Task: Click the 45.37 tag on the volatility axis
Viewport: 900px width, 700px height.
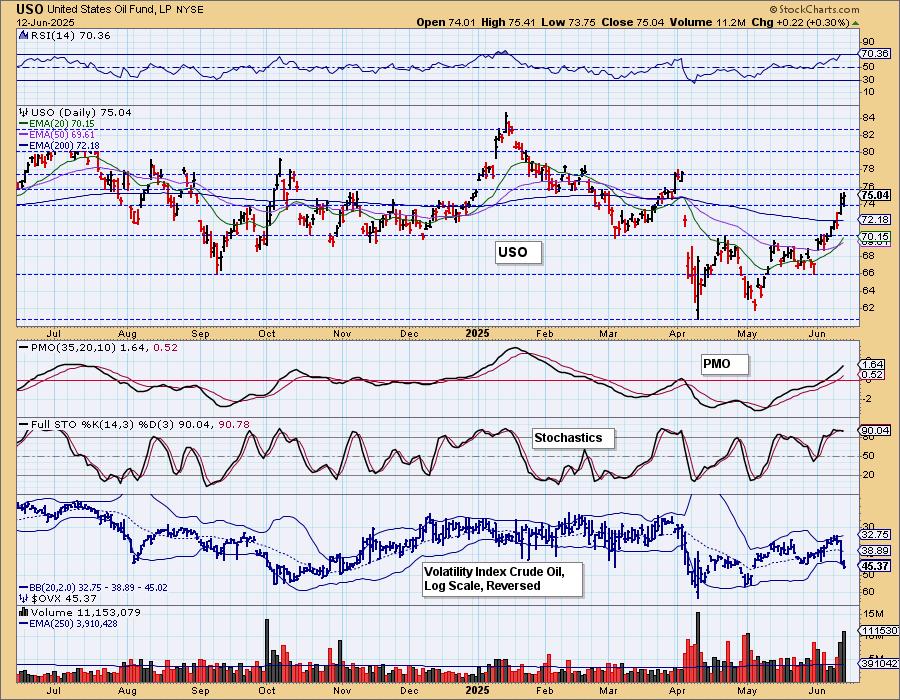Action: (x=875, y=566)
